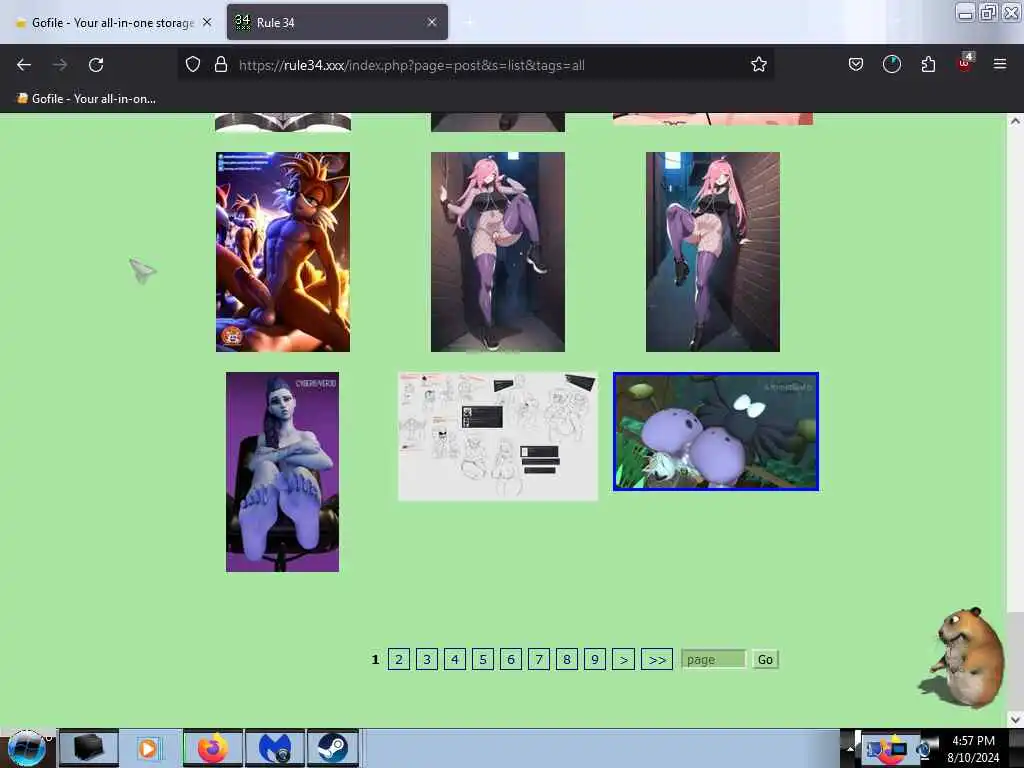Open the Gofile bookmark in bookmarks toolbar

(x=86, y=99)
